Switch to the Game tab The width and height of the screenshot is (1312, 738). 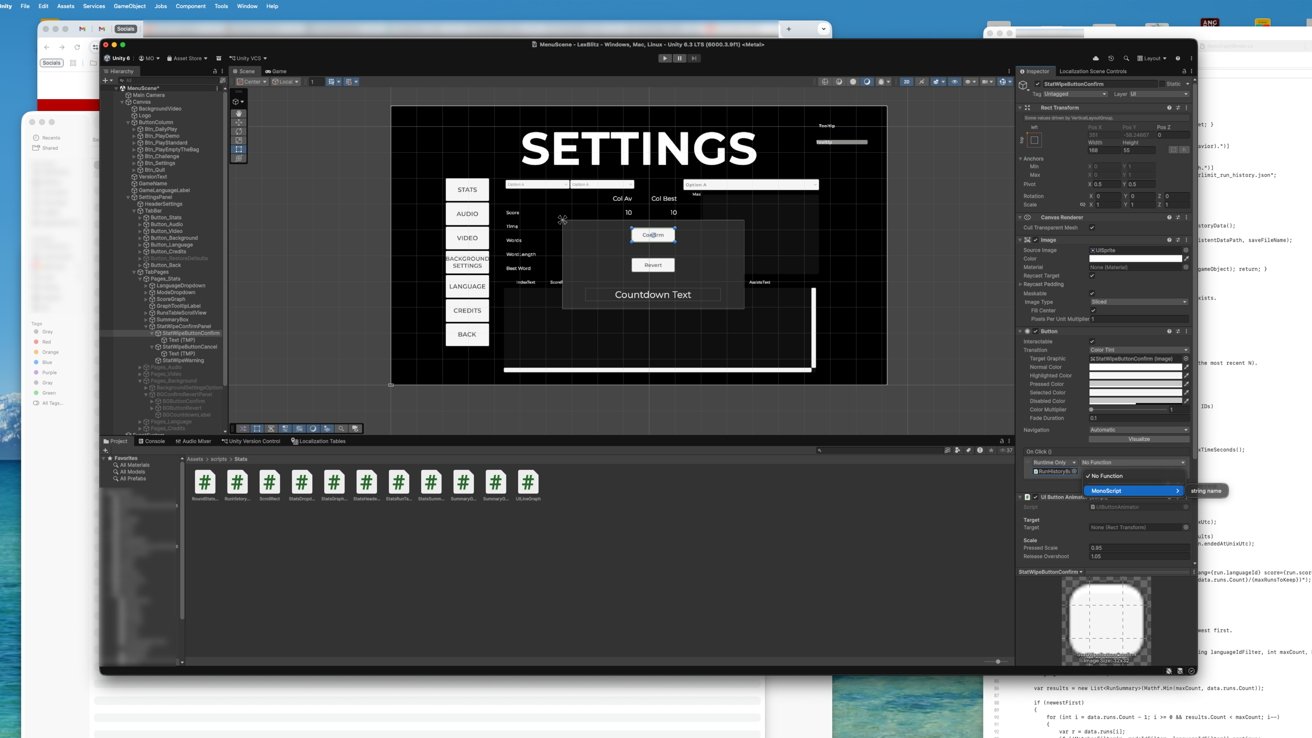[277, 71]
